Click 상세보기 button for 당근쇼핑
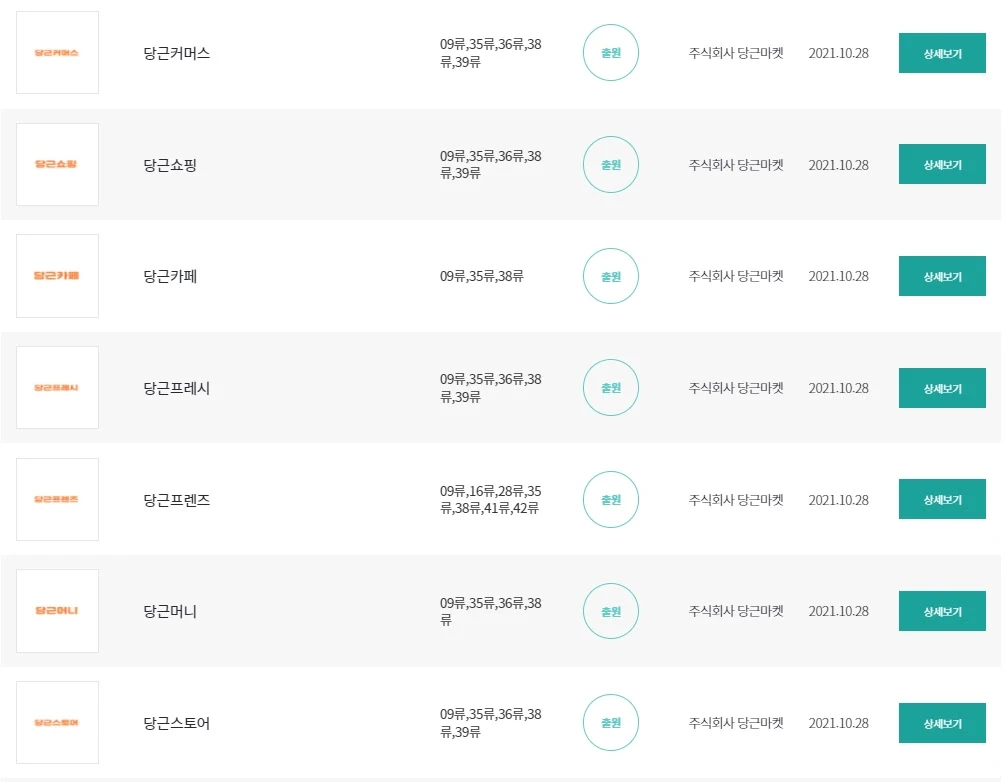This screenshot has height=782, width=1006. (941, 165)
